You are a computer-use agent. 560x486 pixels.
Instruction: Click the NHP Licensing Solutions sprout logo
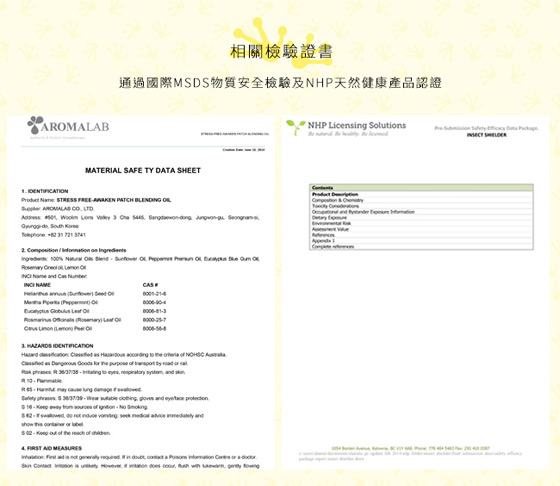tap(295, 127)
